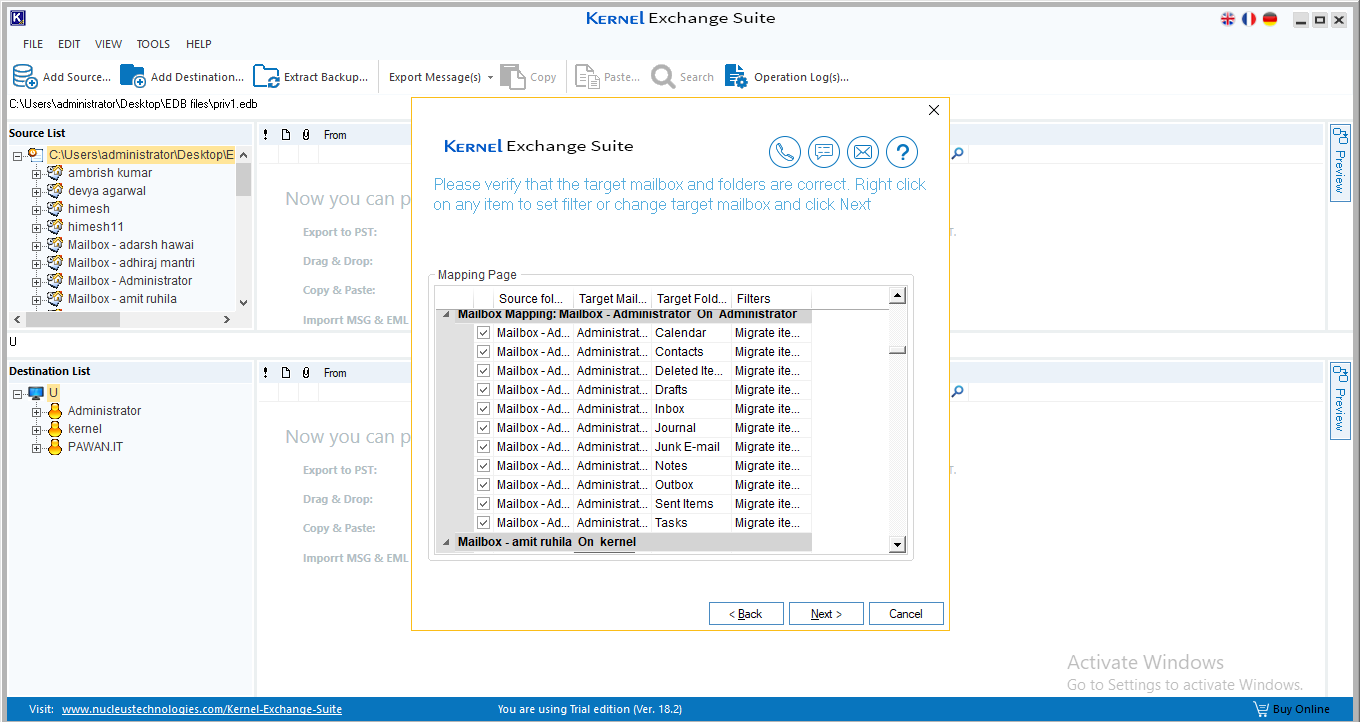Click the search magnifier in source message header

(x=957, y=154)
